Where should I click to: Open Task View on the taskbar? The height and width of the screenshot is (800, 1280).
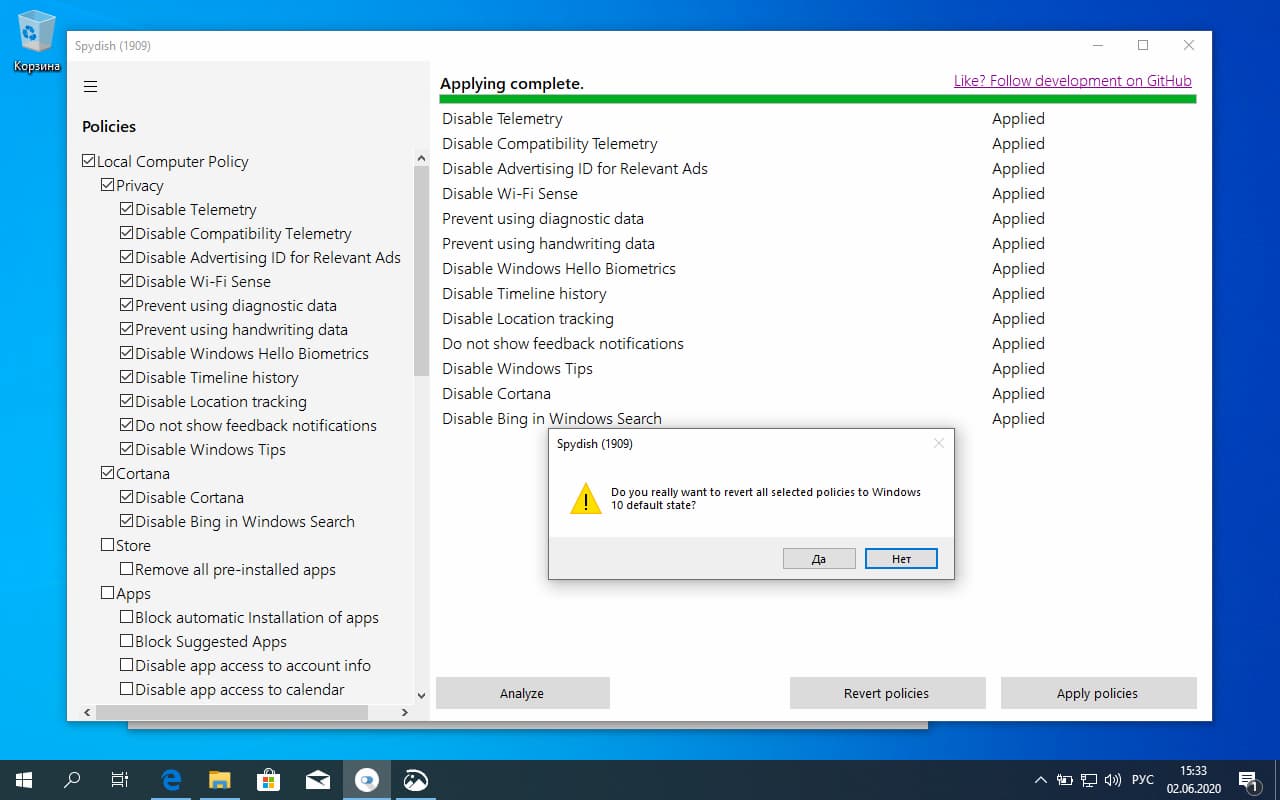tap(119, 780)
